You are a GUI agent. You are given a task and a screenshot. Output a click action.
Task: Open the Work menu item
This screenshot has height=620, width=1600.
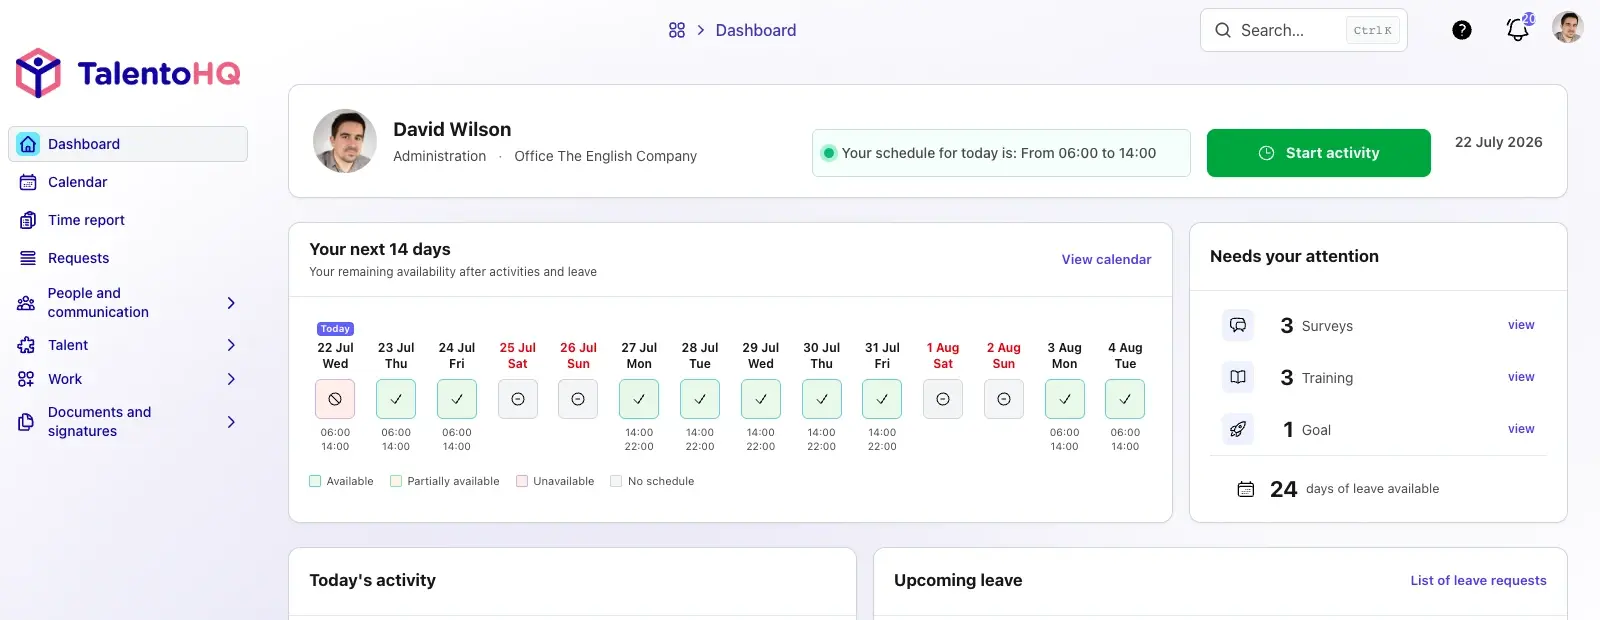(x=128, y=379)
